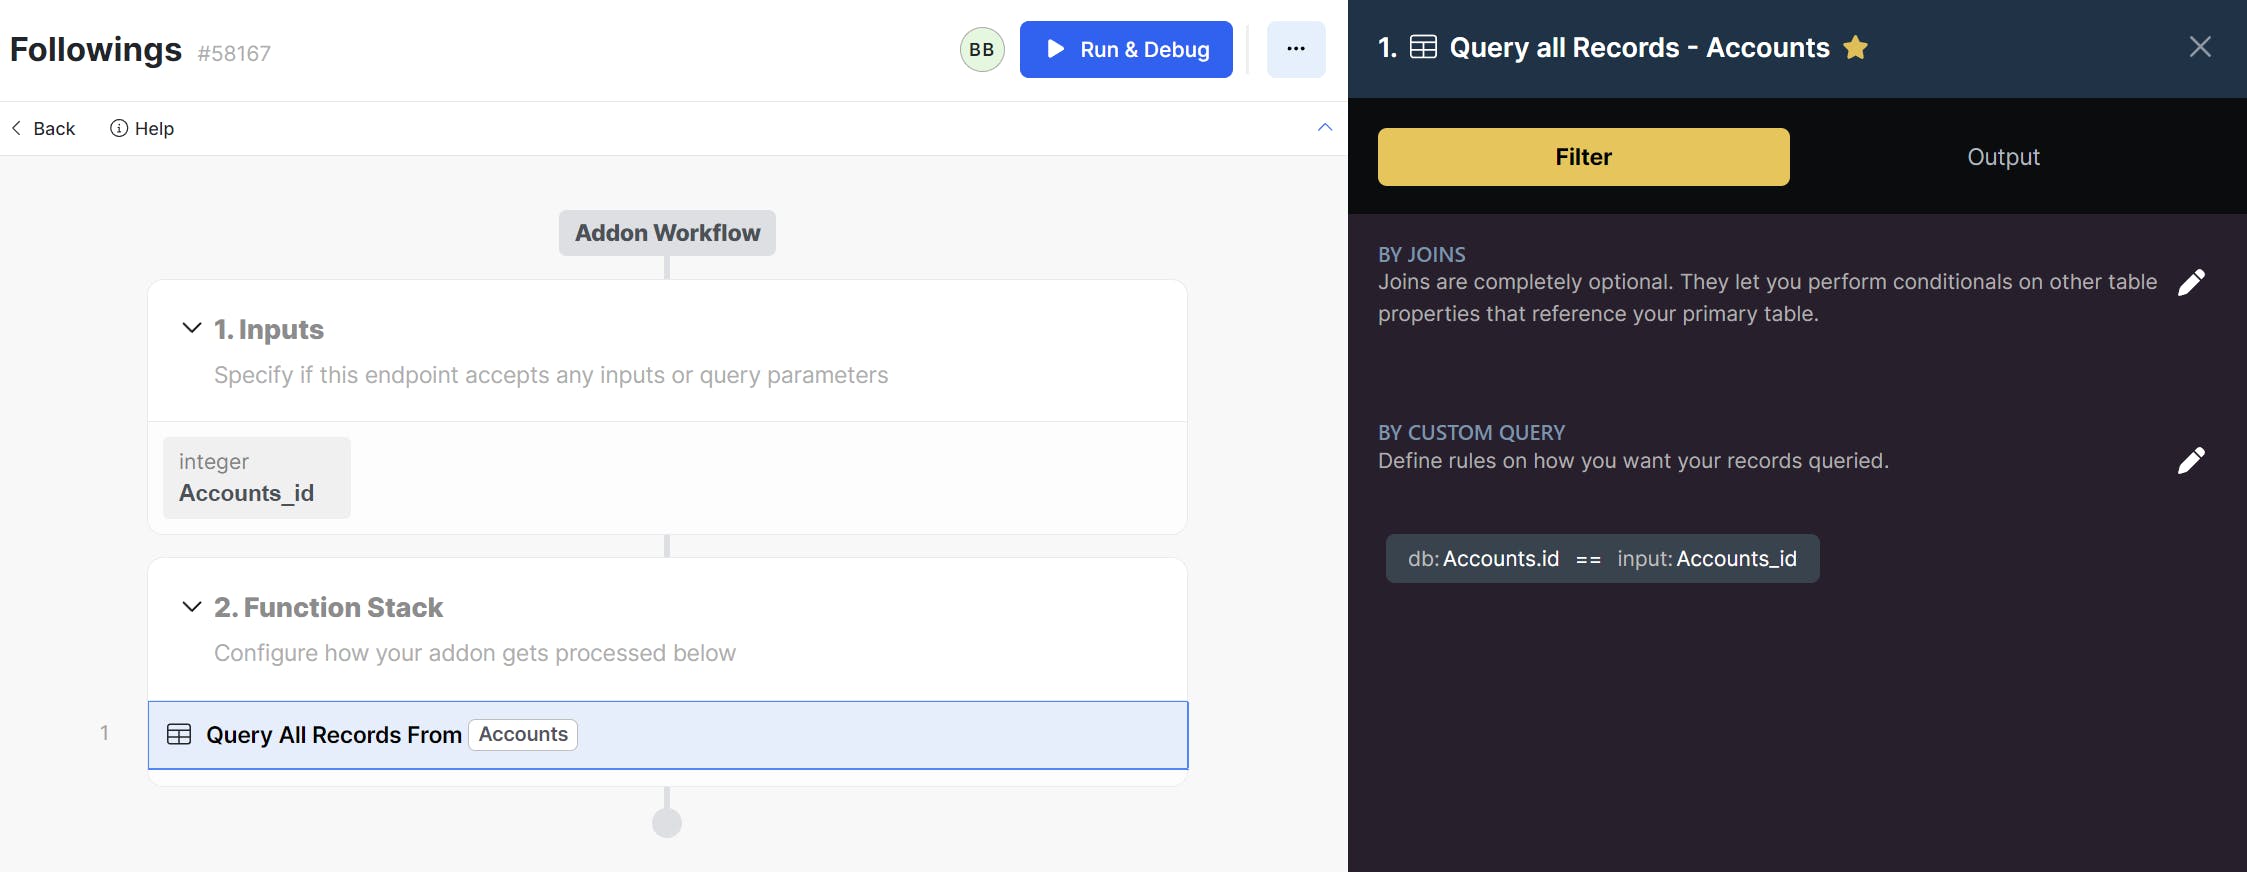
Task: Click the 'Specify if this endpoint accepts' description
Action: 551,375
